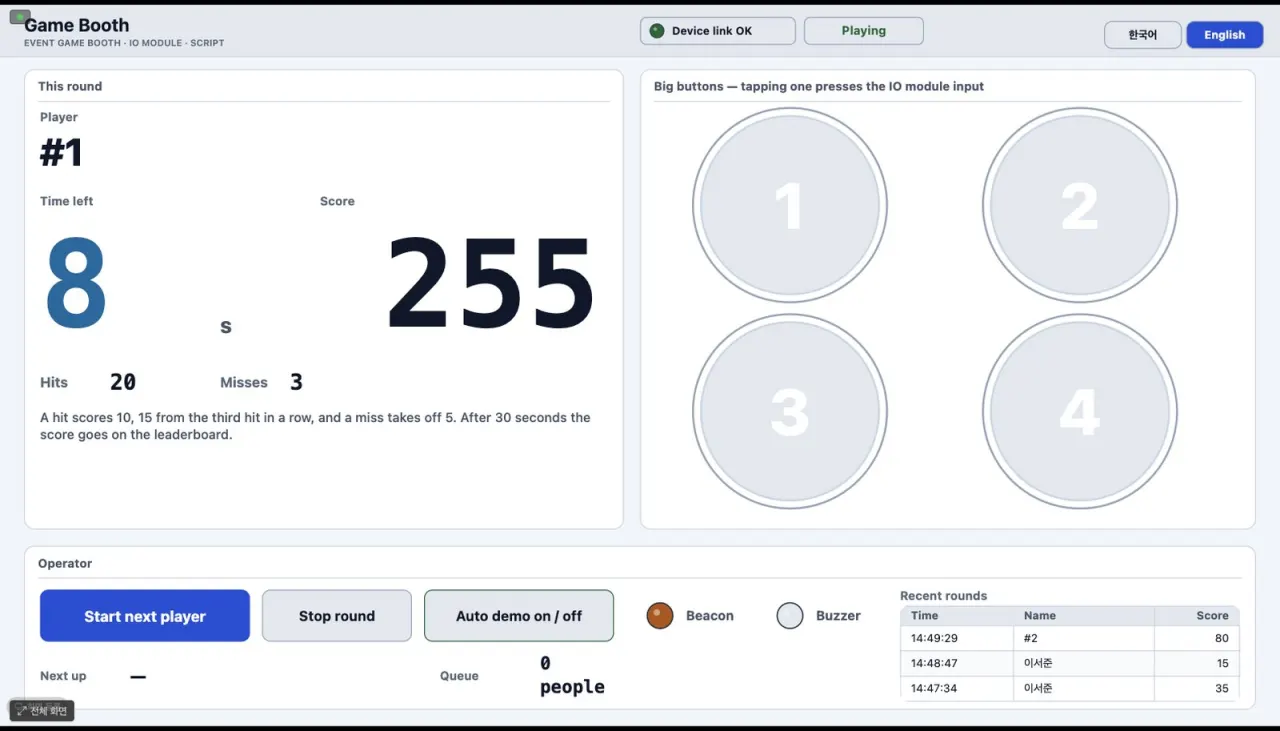Select recent round row for #2
Viewport: 1280px width, 731px height.
pos(1070,638)
